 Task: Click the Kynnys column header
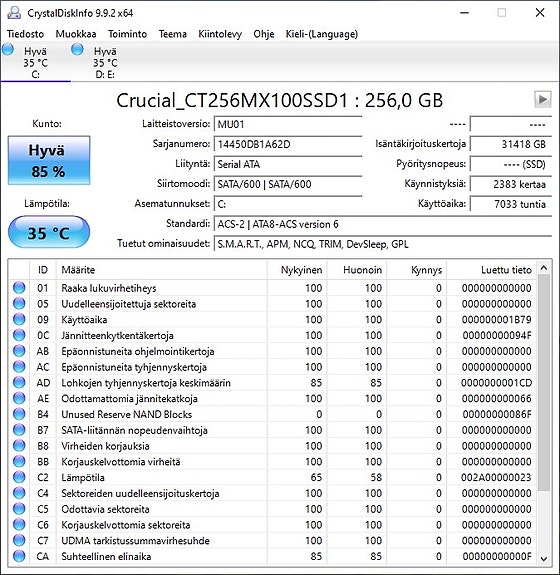tap(417, 270)
